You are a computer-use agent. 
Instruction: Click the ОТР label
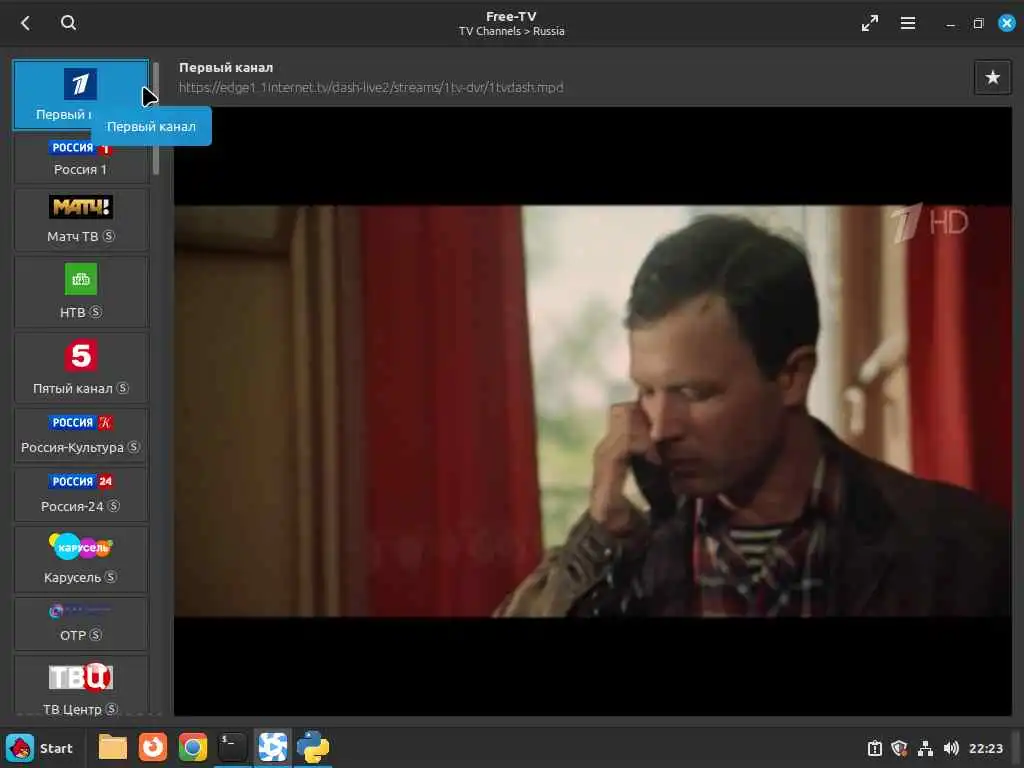72,635
